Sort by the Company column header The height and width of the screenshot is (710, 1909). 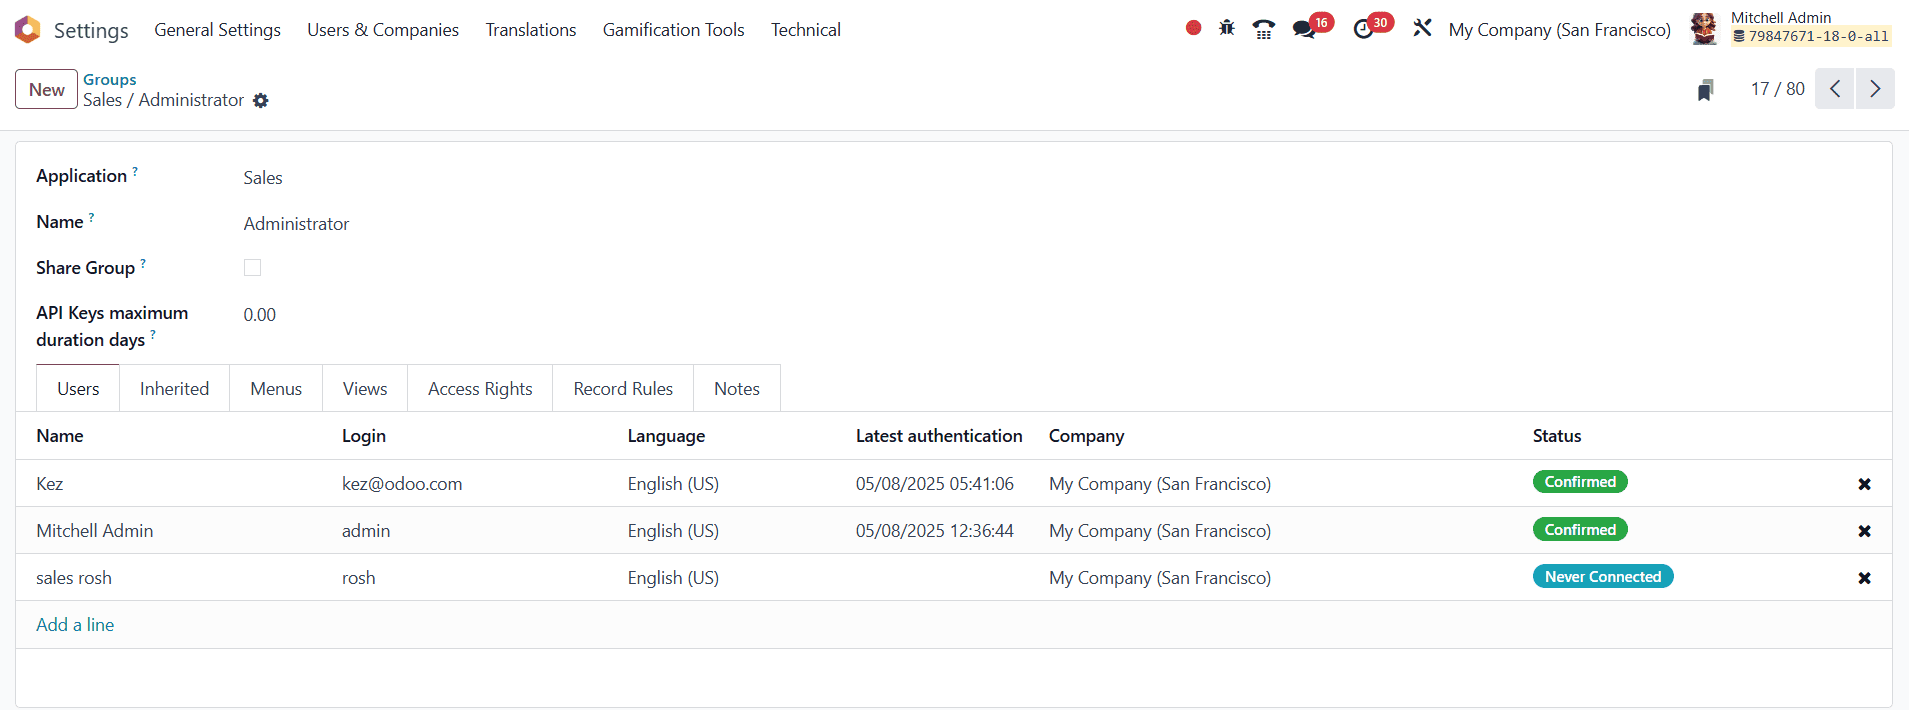(1086, 436)
